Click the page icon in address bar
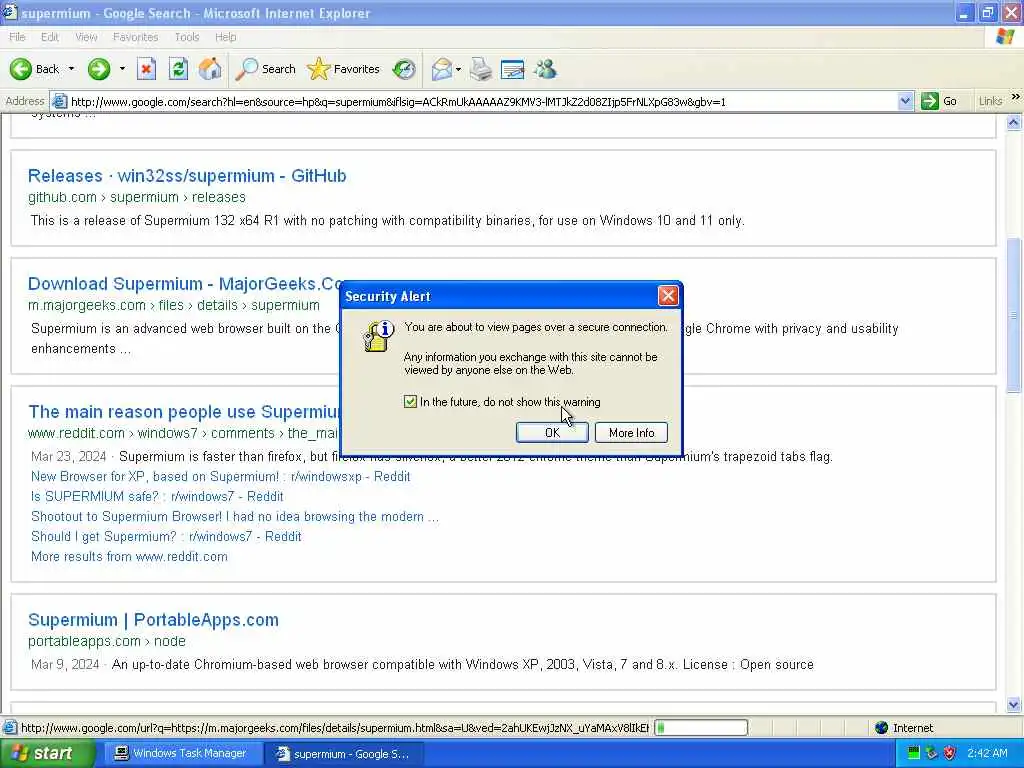Image resolution: width=1024 pixels, height=768 pixels. (59, 101)
